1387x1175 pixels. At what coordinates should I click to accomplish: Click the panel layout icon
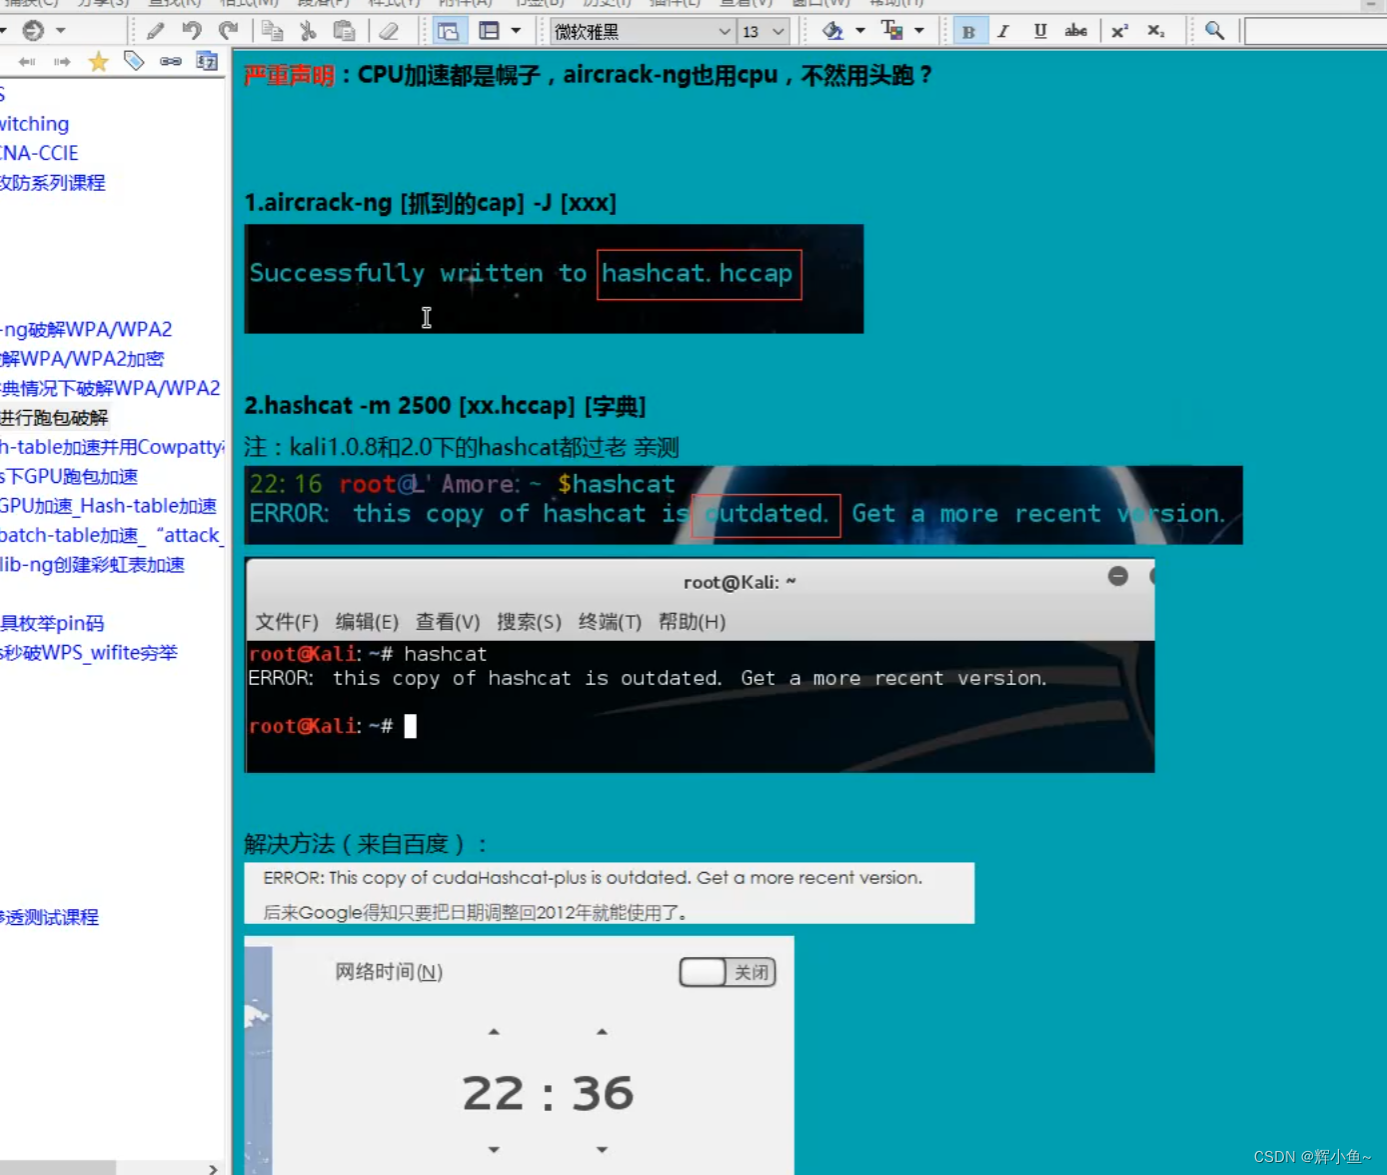point(489,31)
